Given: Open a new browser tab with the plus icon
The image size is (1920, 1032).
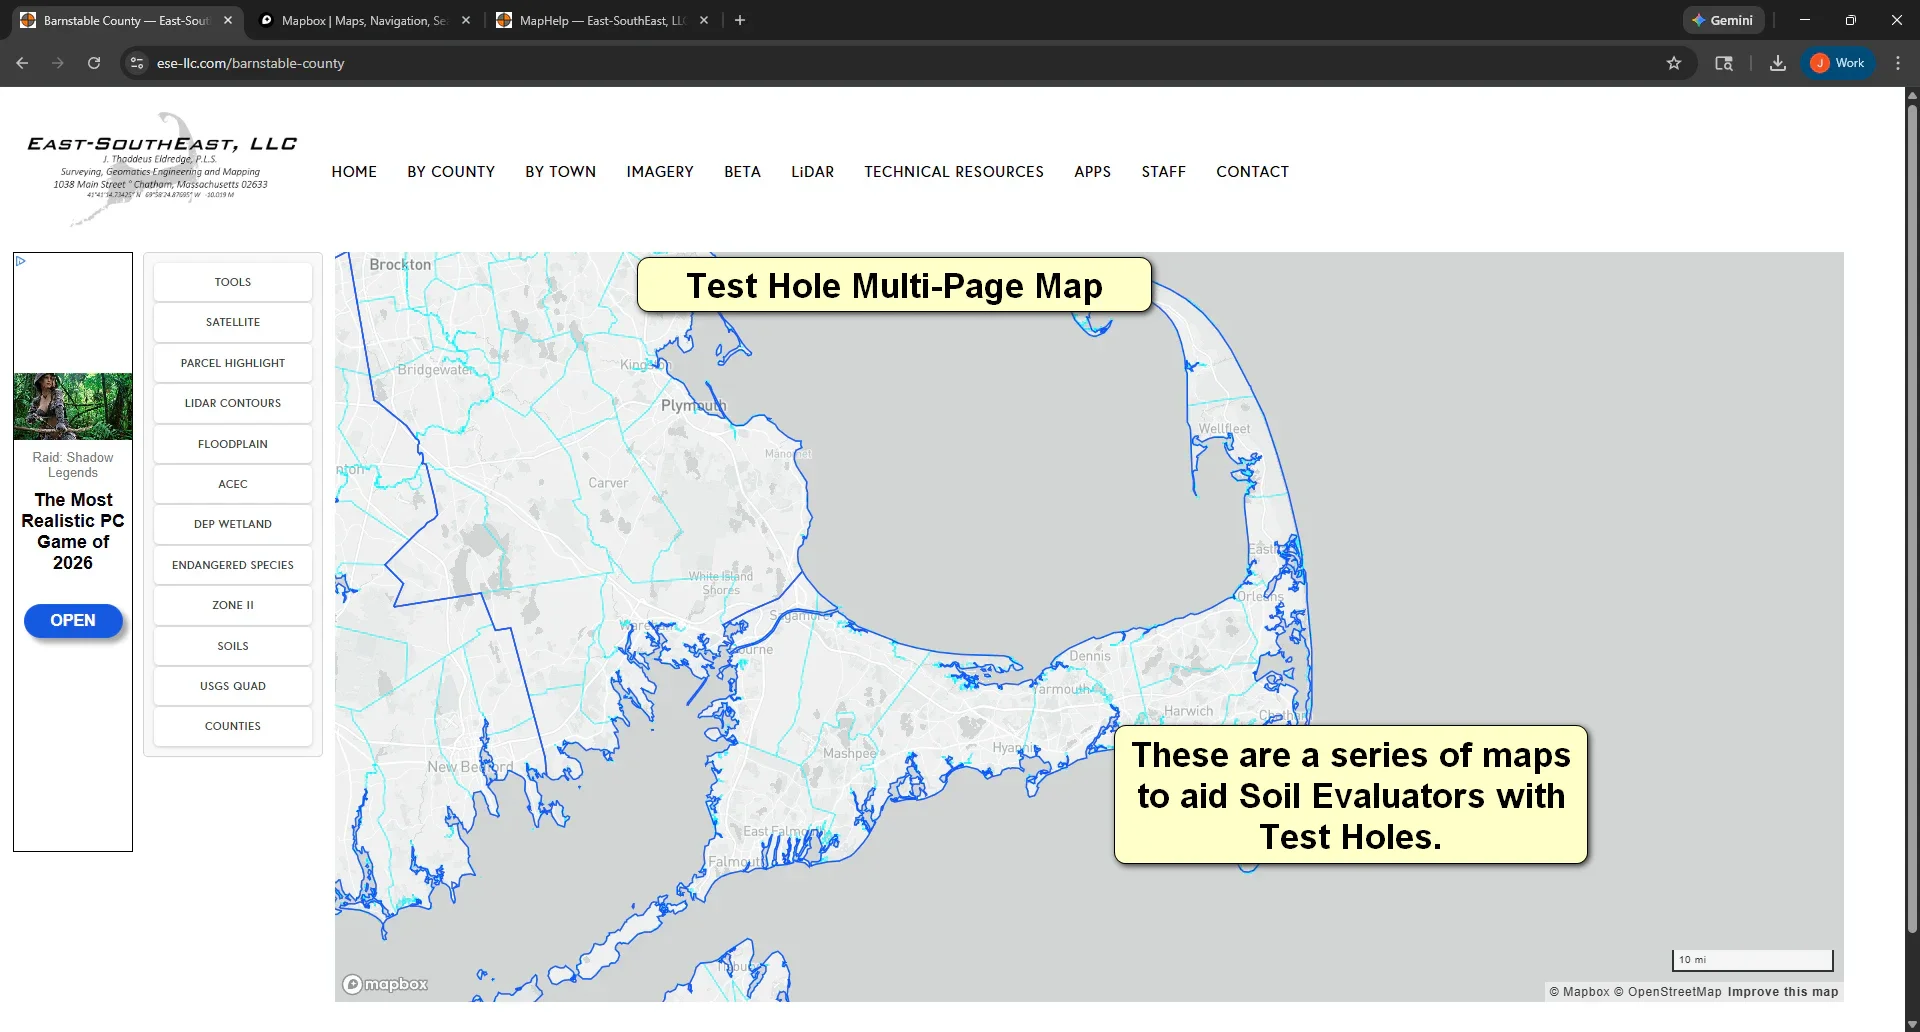Looking at the screenshot, I should (740, 20).
